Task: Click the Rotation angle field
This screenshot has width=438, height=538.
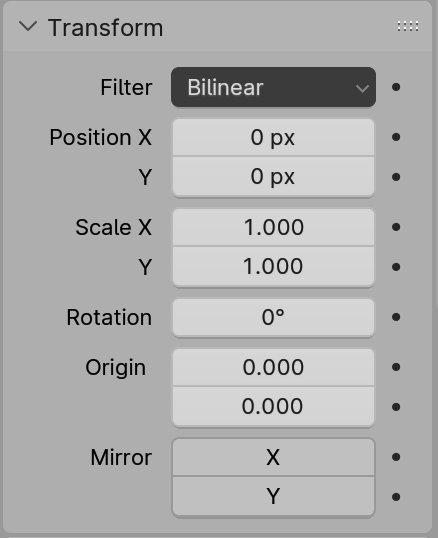Action: (273, 317)
